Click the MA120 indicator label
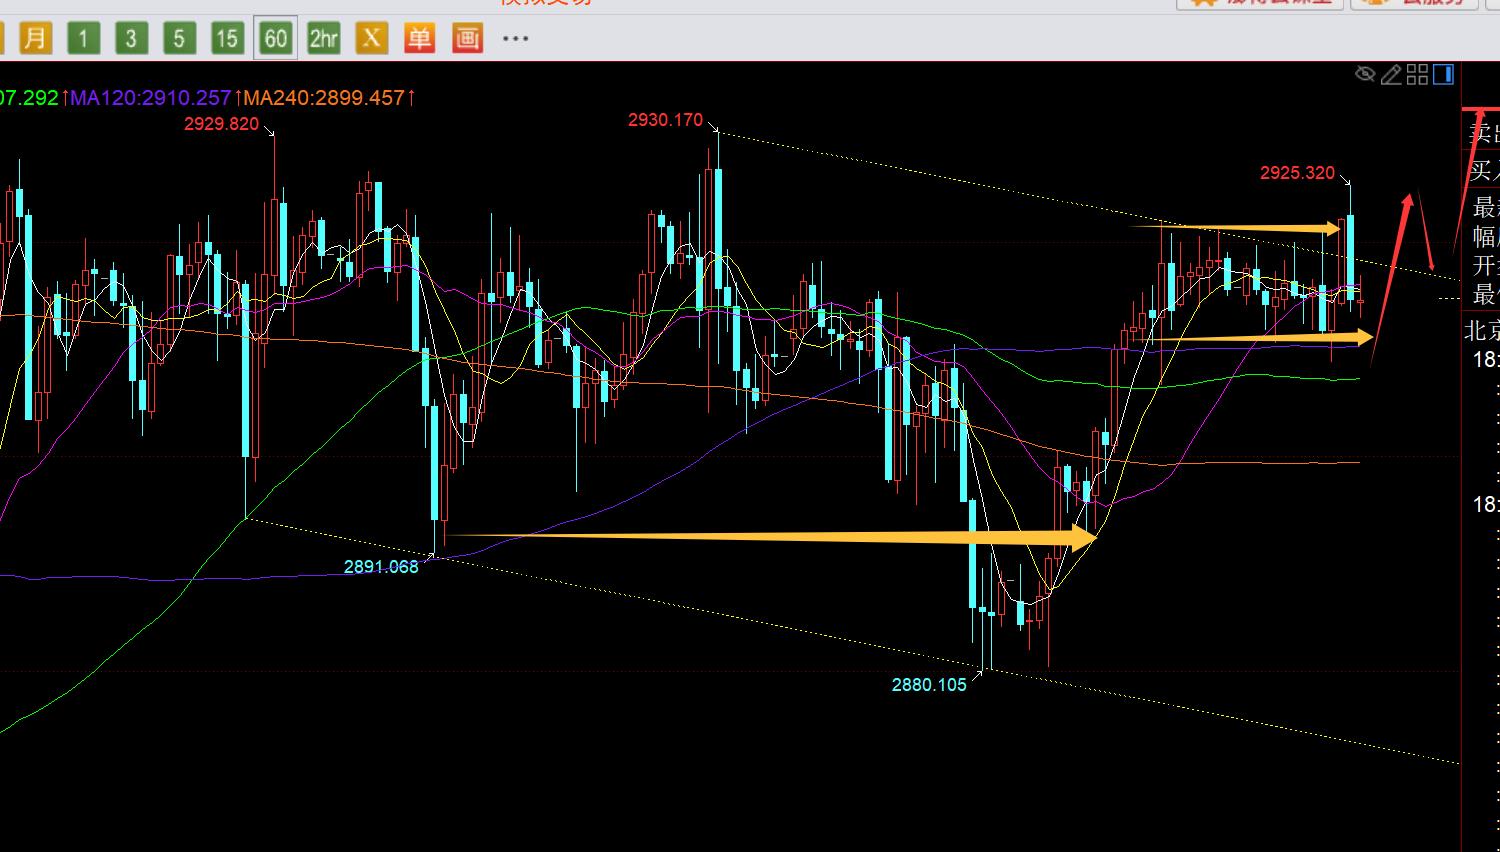 pos(150,98)
